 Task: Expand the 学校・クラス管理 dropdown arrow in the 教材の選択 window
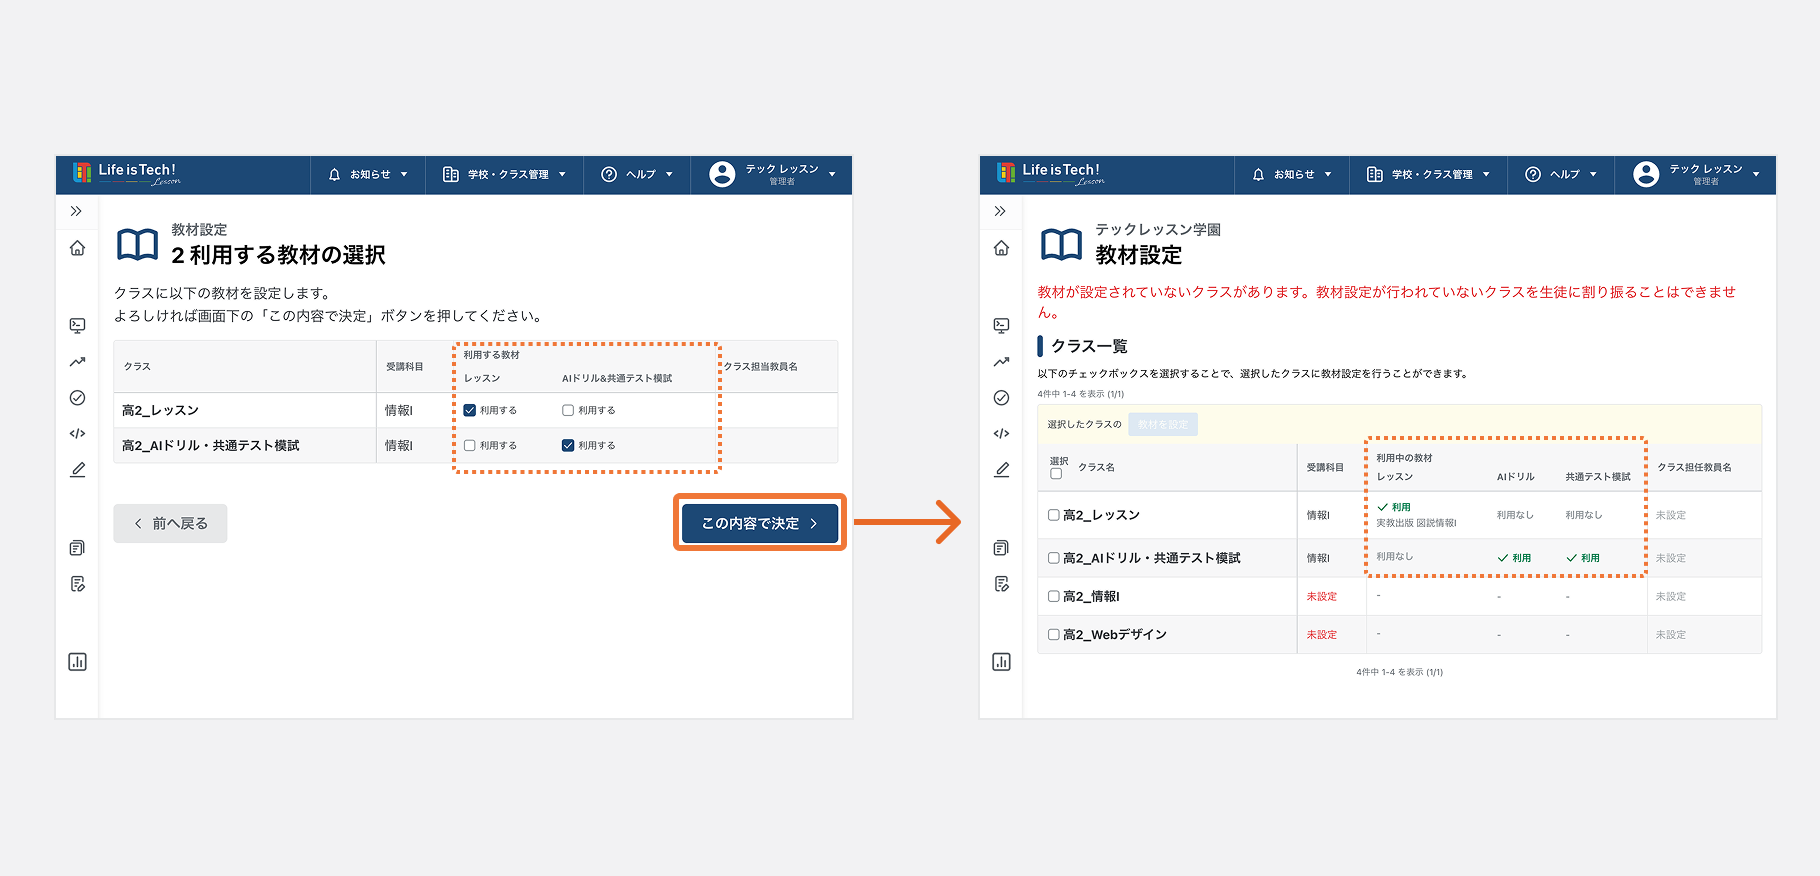[x=562, y=175]
